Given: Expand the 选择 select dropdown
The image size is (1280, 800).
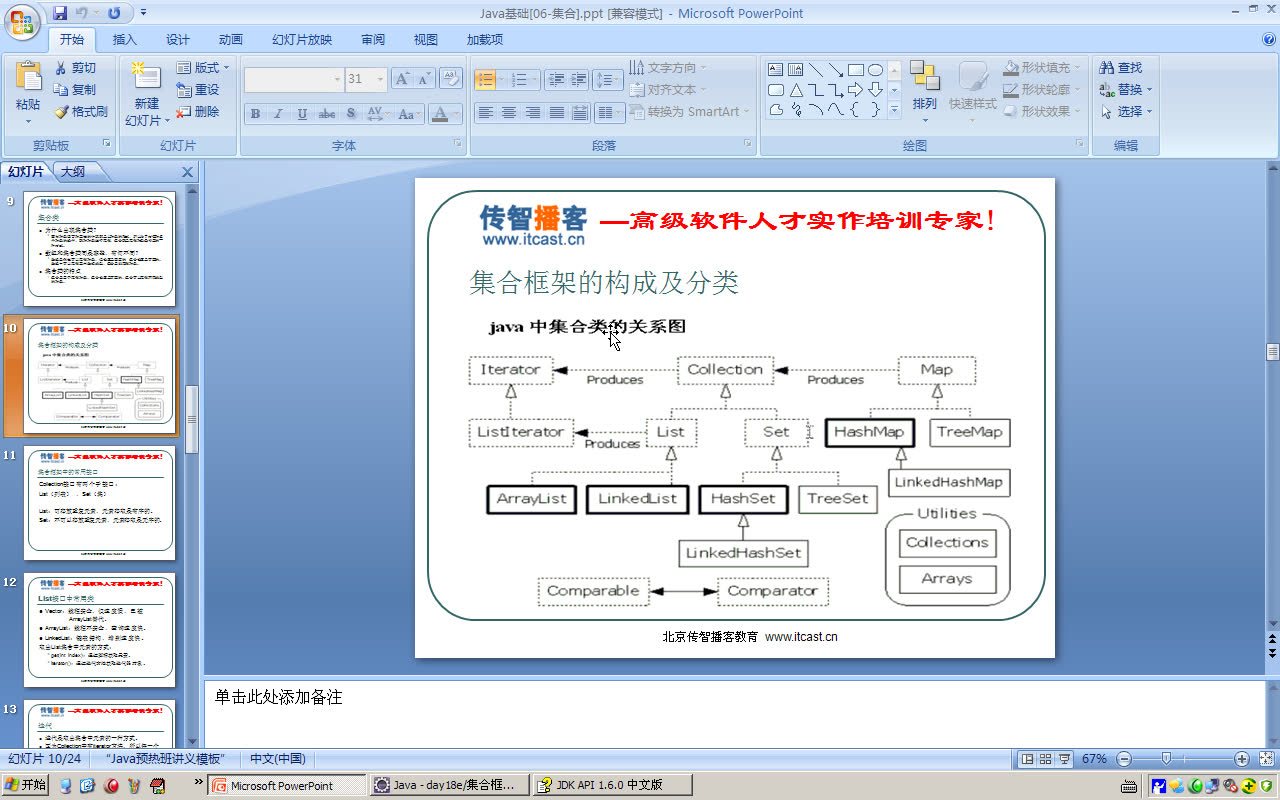Looking at the screenshot, I should pos(1126,111).
